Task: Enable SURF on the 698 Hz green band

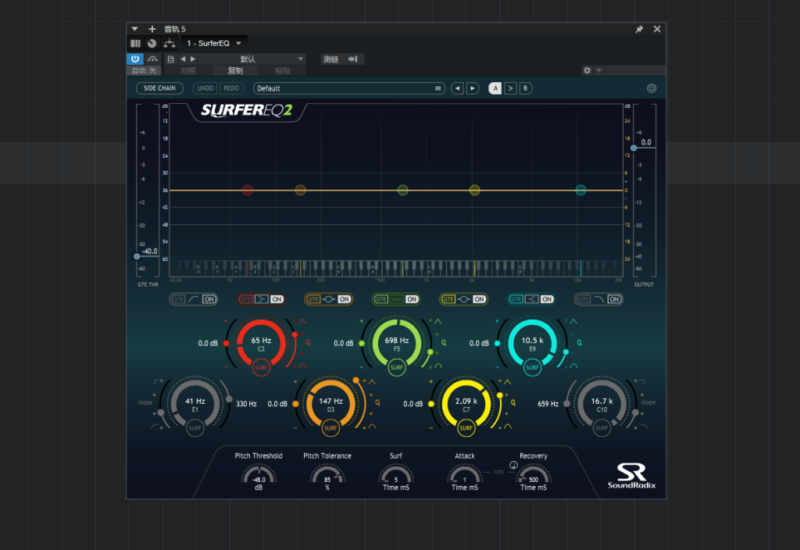Action: pos(396,367)
